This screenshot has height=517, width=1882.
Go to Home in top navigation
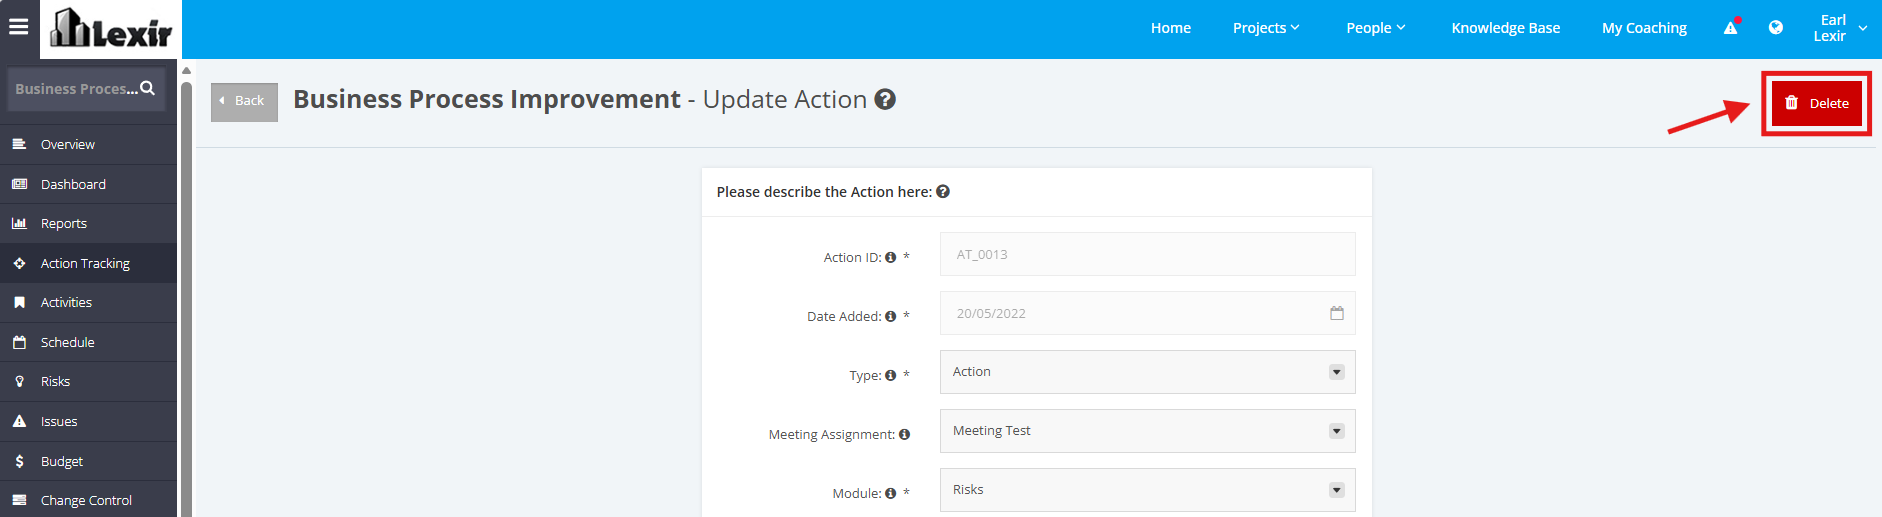(x=1171, y=28)
